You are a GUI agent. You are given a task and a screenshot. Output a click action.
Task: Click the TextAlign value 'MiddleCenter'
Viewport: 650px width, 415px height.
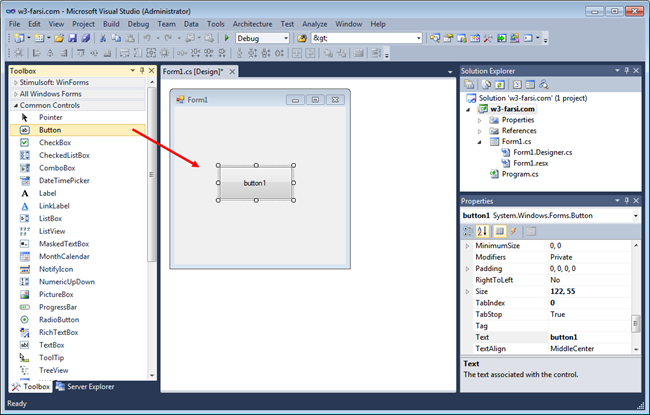572,349
